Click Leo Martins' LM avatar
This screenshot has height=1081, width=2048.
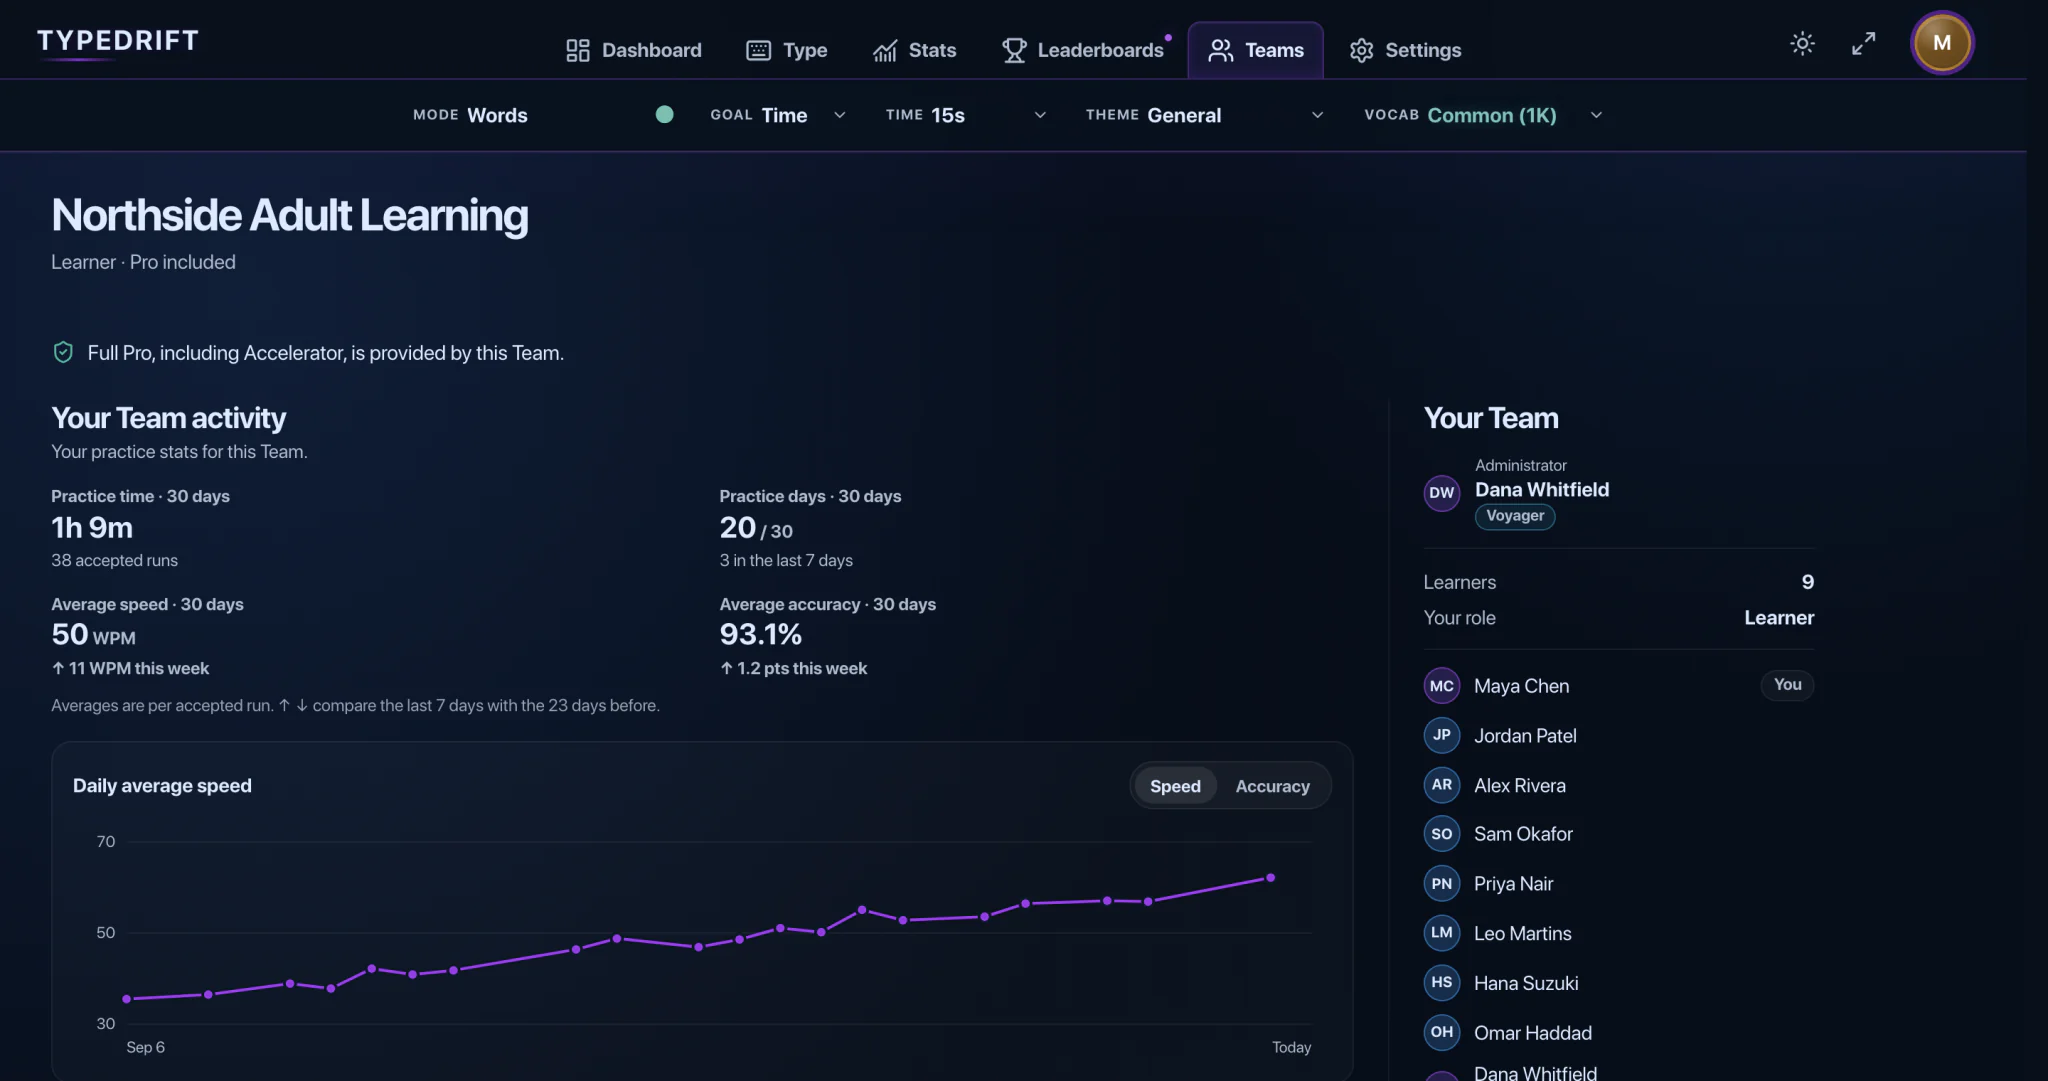click(1442, 933)
